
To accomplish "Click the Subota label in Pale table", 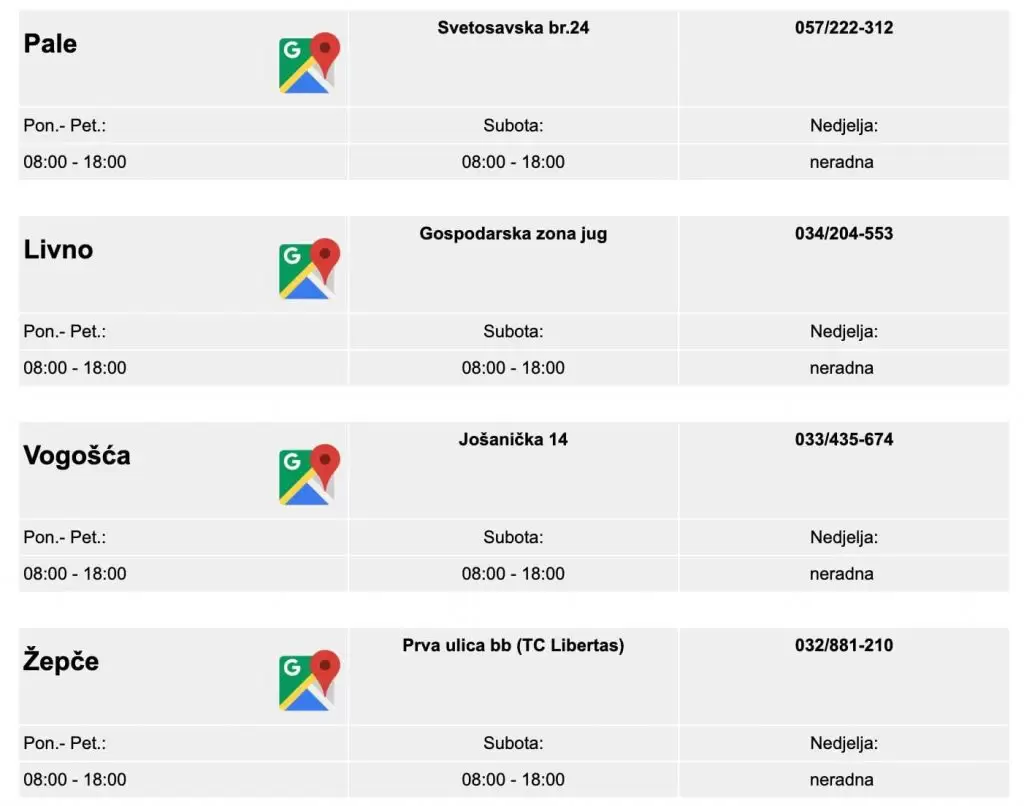I will point(513,126).
